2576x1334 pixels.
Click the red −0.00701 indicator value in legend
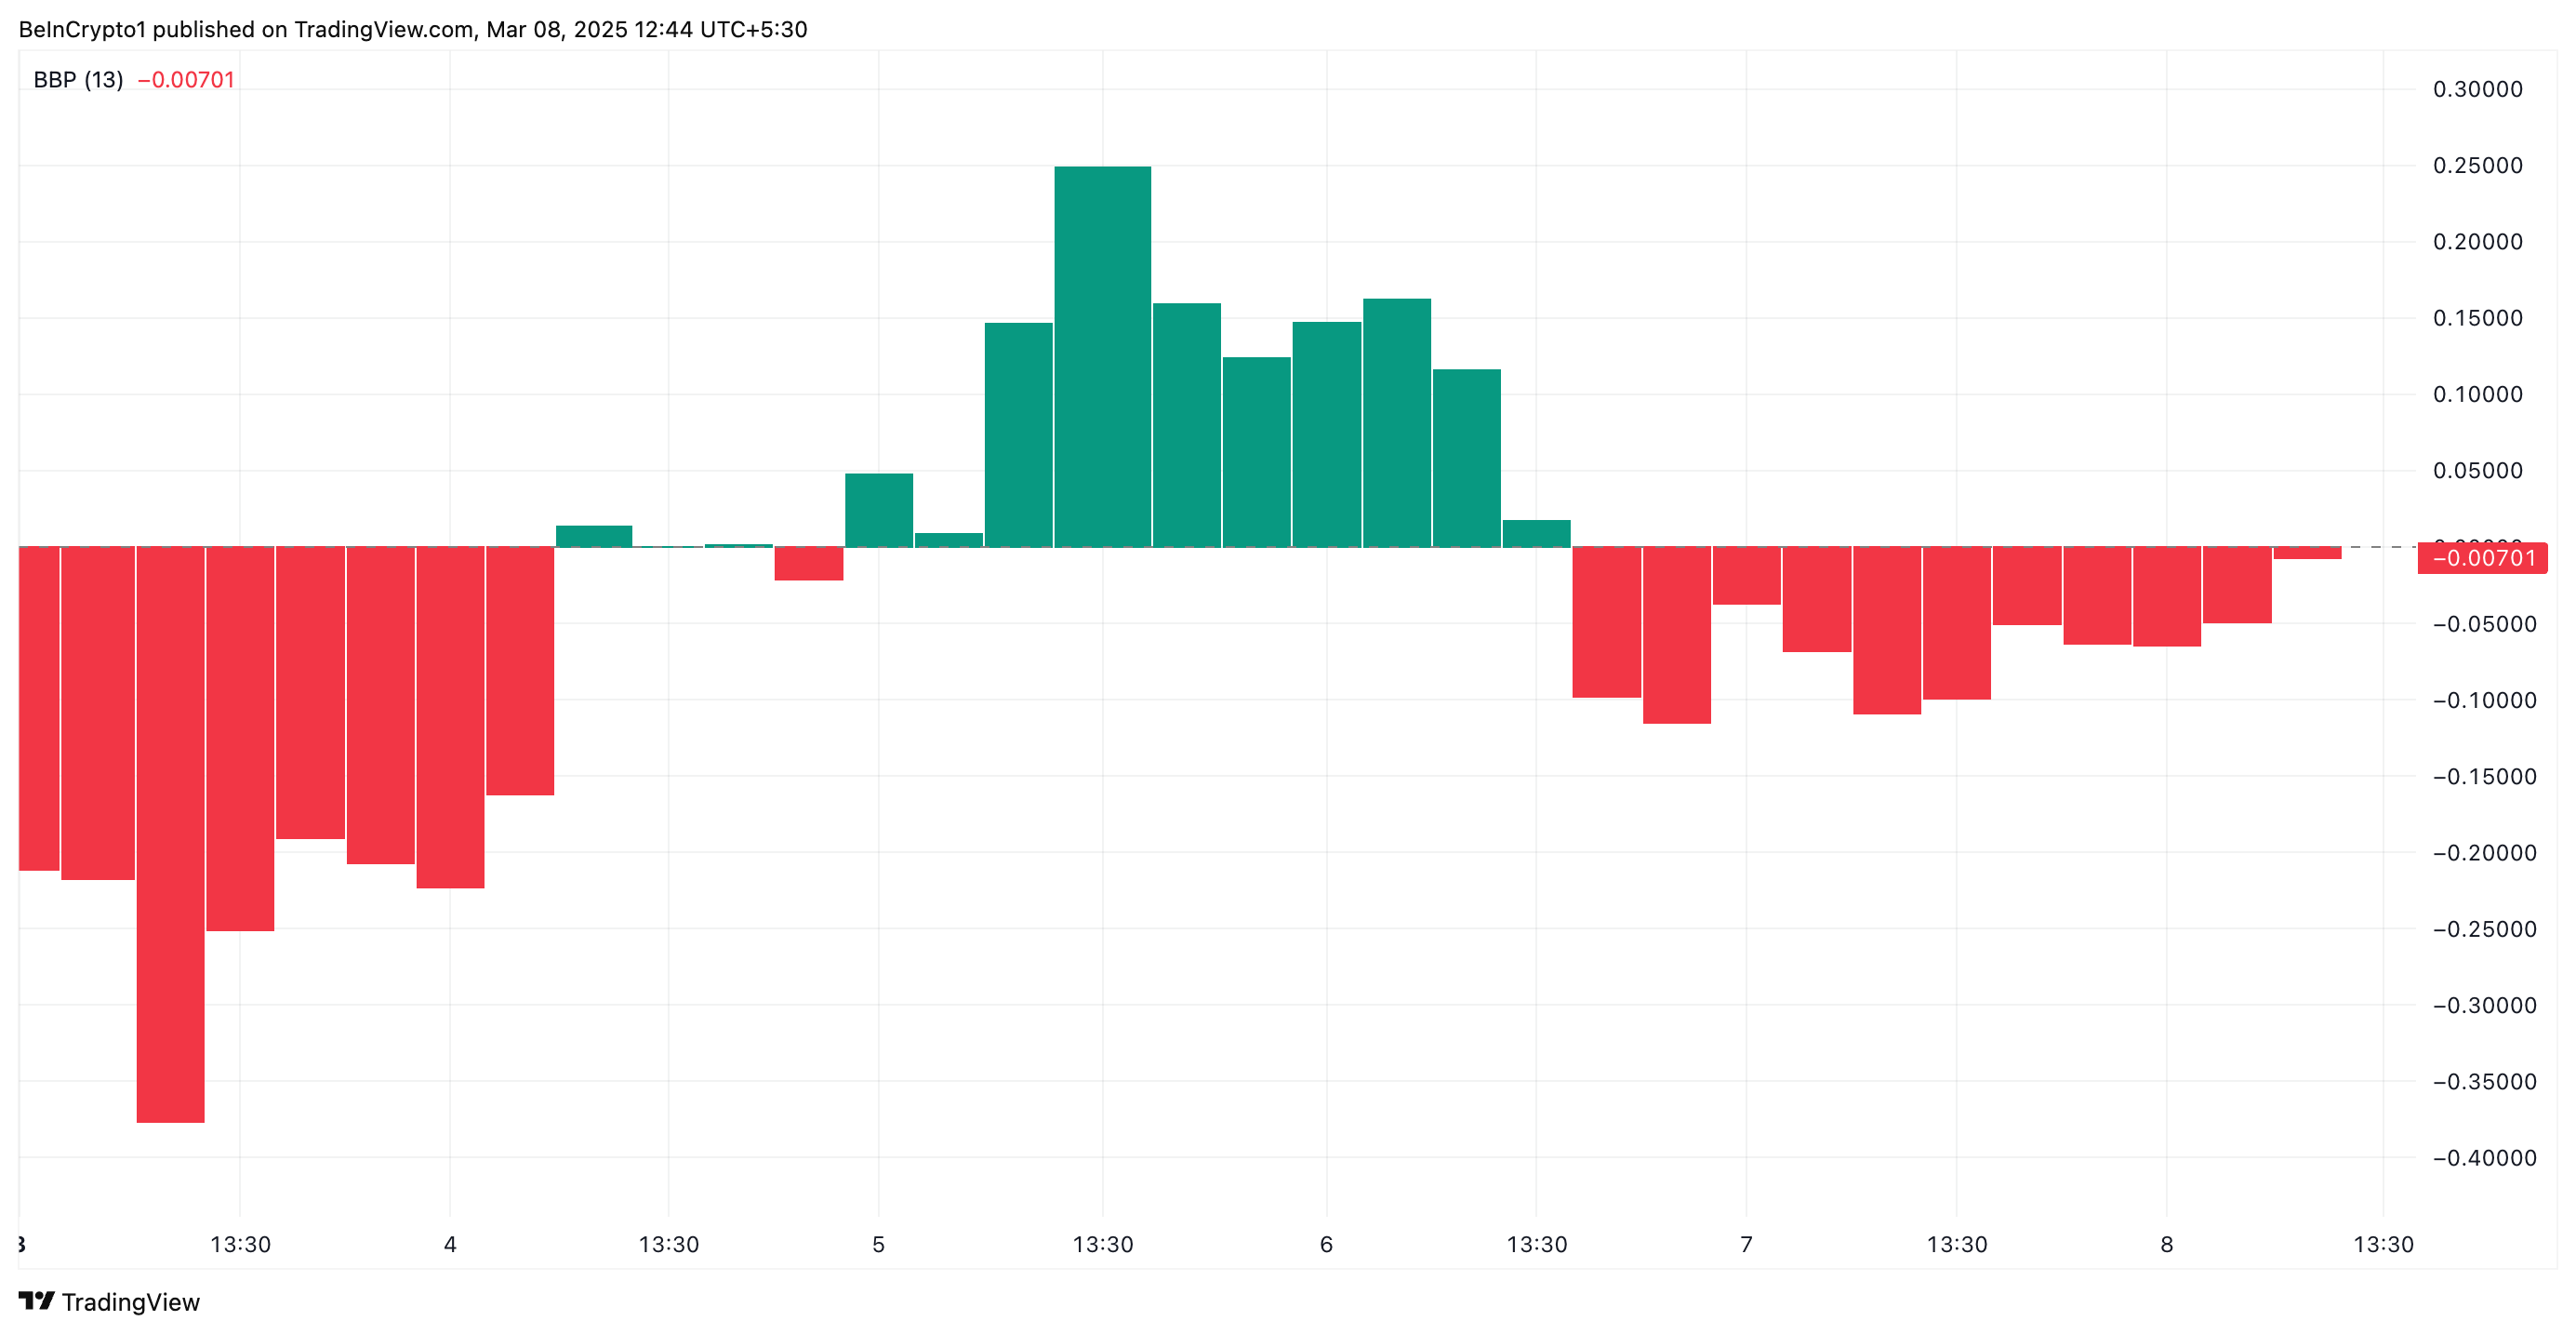(186, 80)
